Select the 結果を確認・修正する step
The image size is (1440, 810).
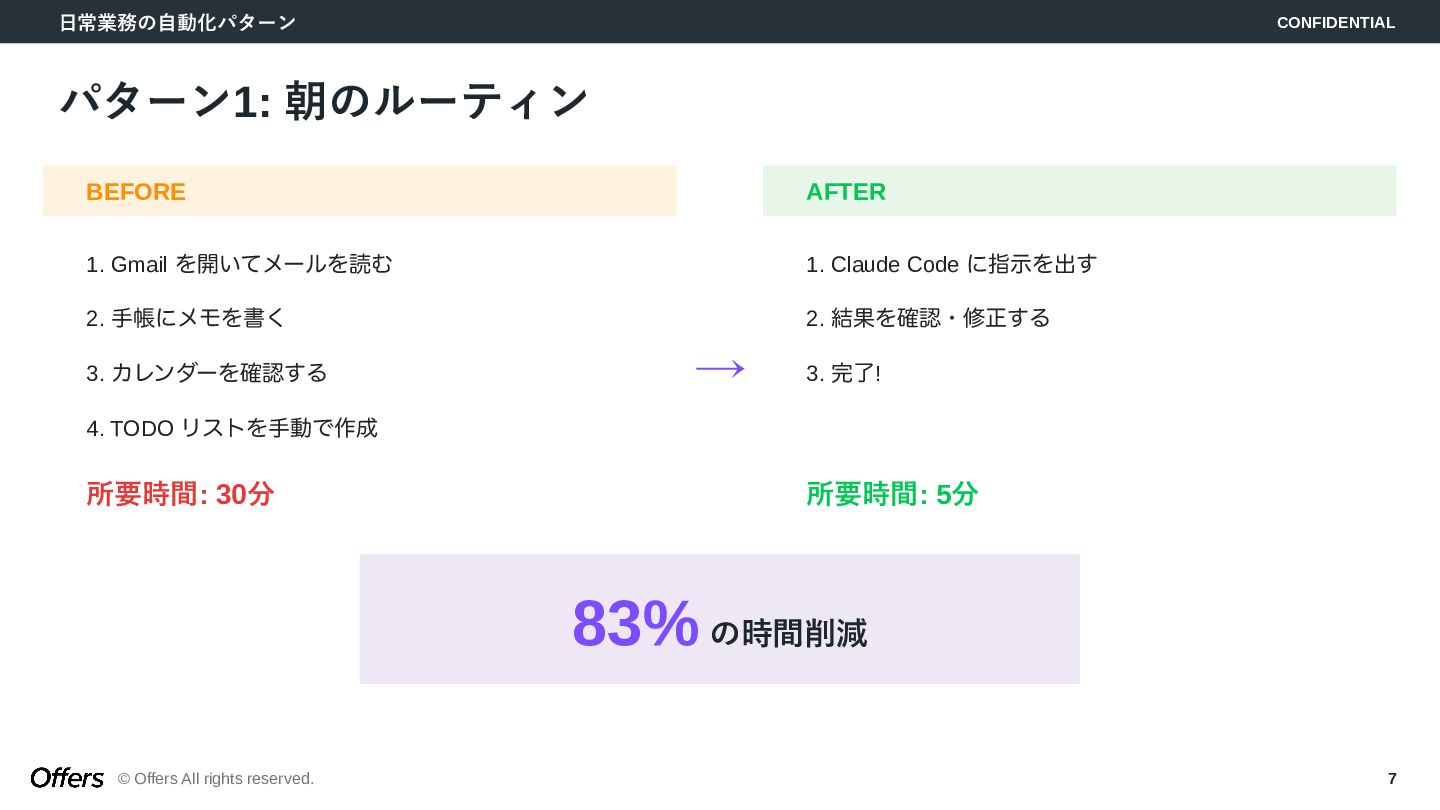(928, 318)
